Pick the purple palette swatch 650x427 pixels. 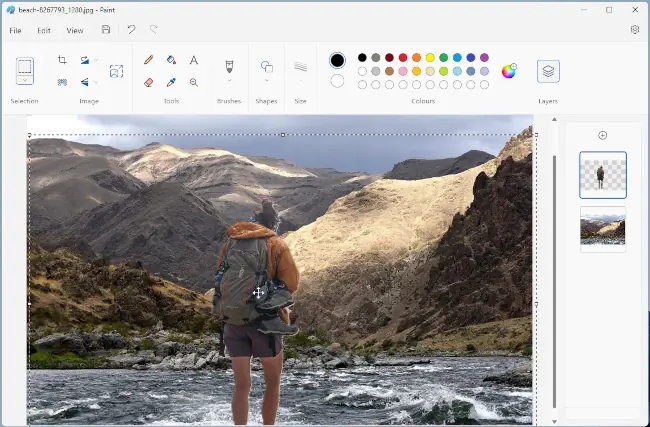[484, 58]
